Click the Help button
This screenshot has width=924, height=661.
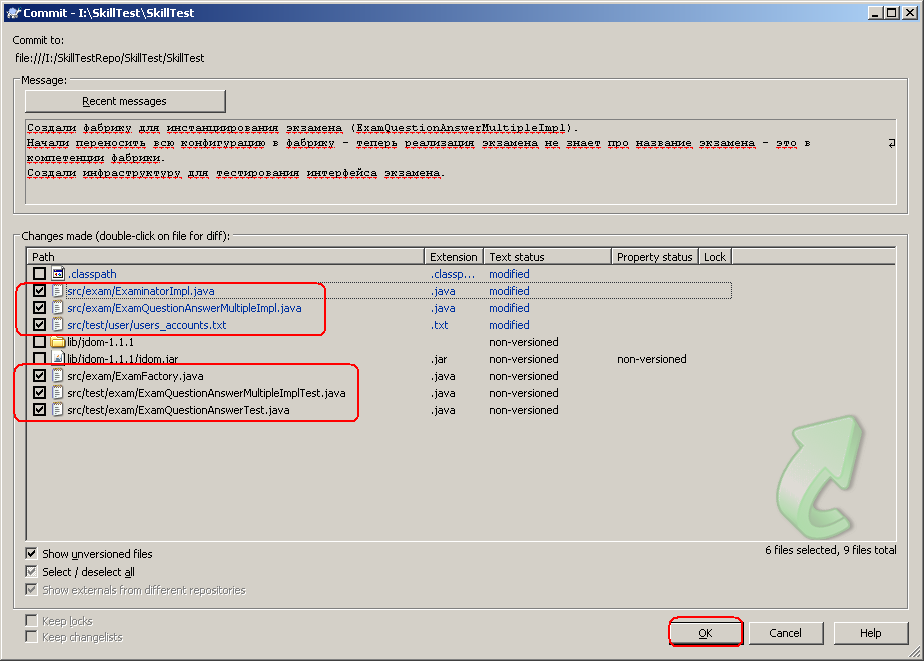pos(869,632)
